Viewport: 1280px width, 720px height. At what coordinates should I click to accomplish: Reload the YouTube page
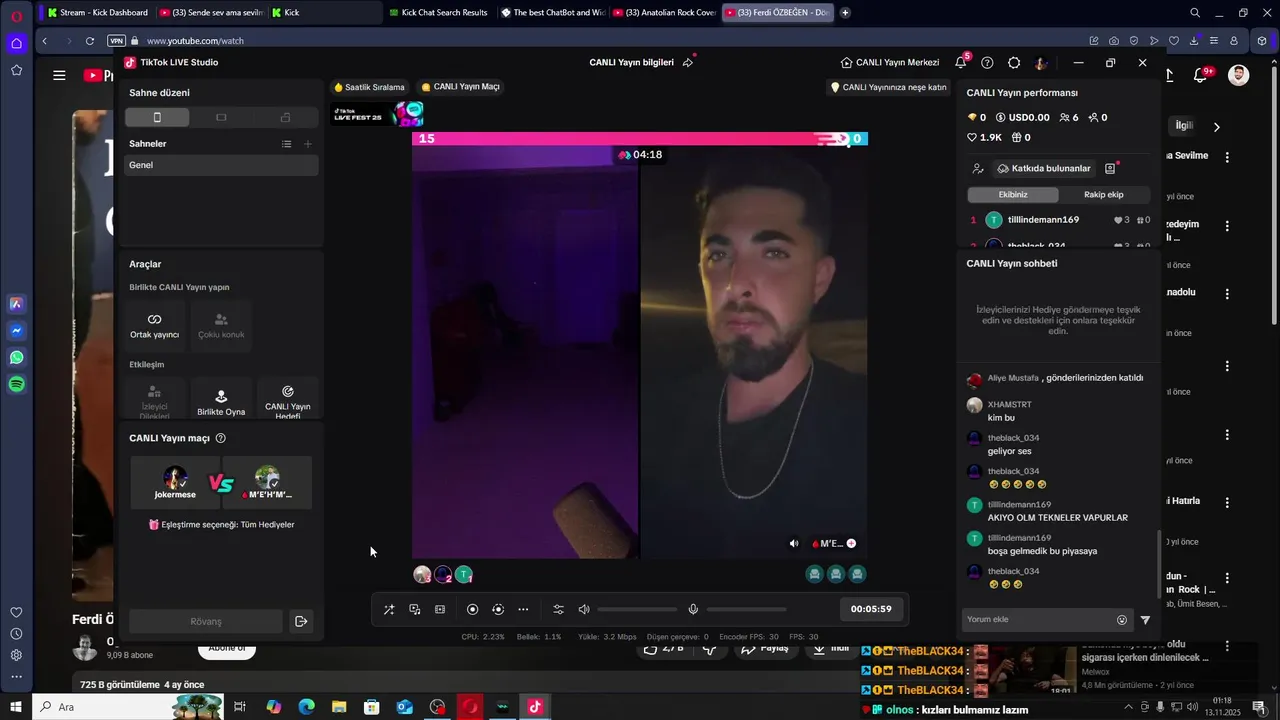tap(90, 41)
